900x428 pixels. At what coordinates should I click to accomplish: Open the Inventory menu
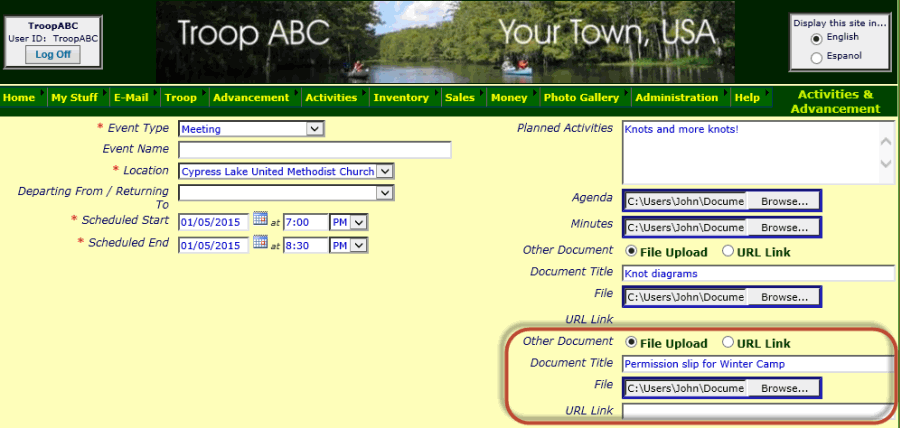tap(401, 98)
